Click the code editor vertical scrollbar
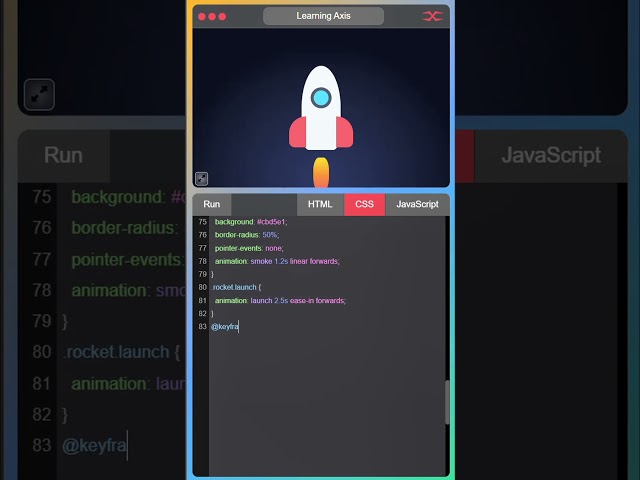640x480 pixels. point(447,402)
